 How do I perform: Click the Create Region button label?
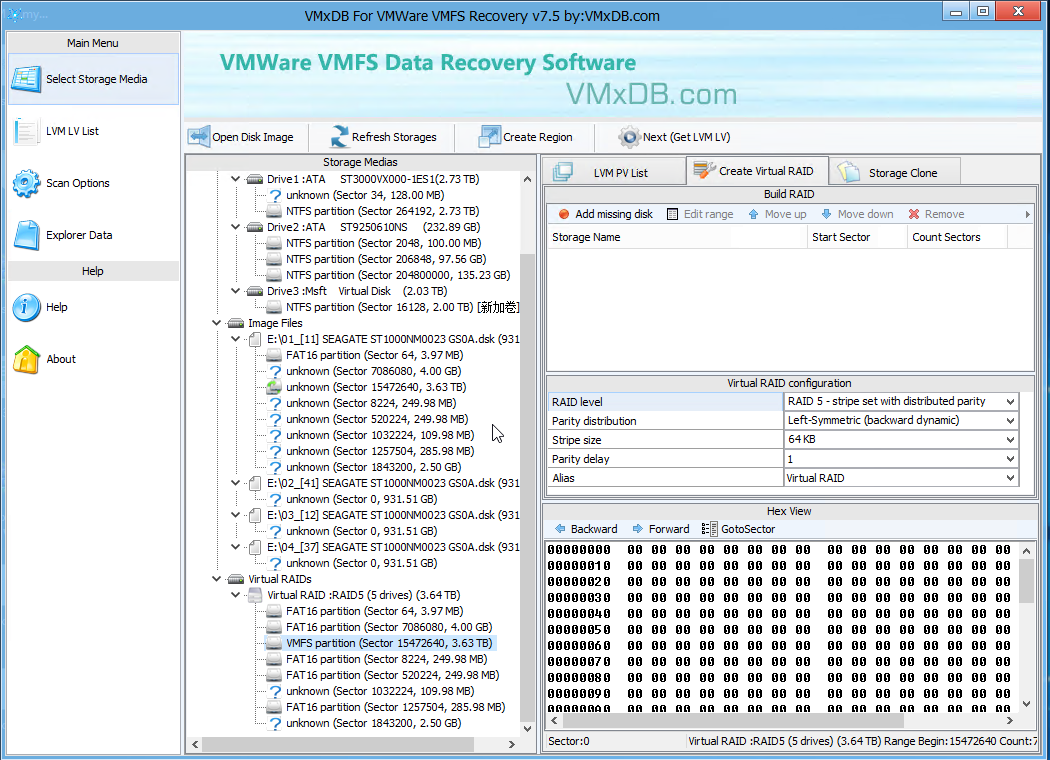pos(538,137)
